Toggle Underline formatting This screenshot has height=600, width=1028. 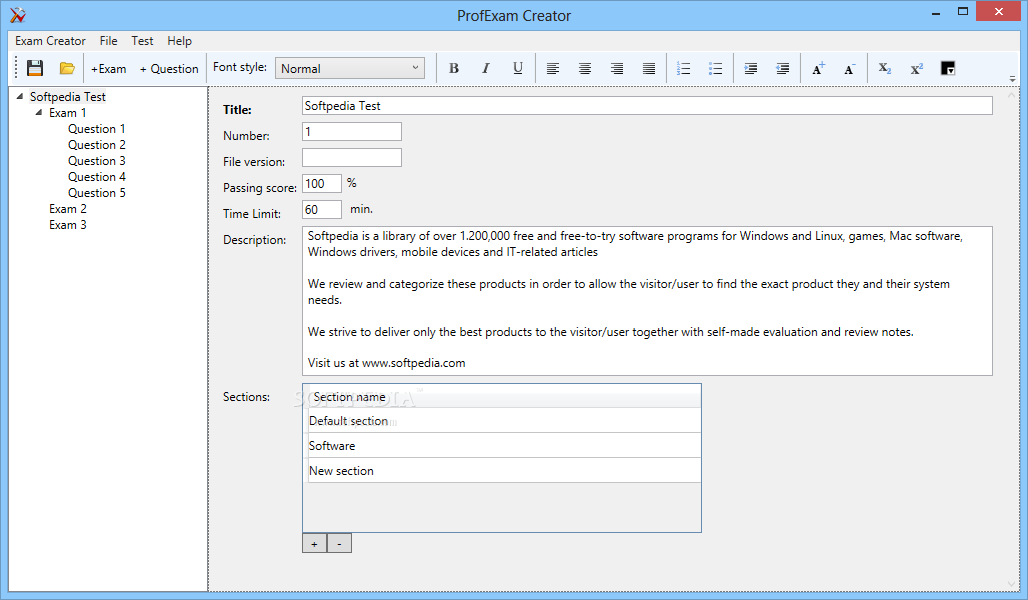click(518, 68)
